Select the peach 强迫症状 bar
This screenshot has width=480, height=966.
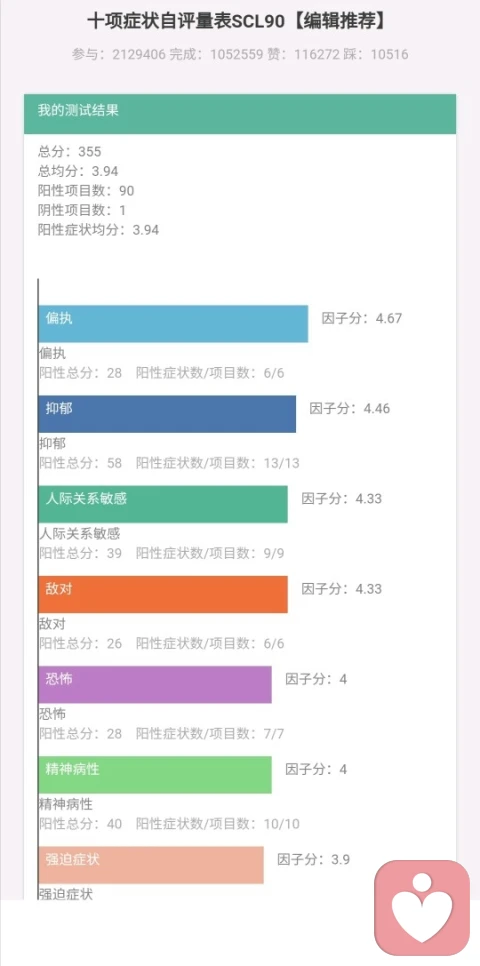[151, 865]
